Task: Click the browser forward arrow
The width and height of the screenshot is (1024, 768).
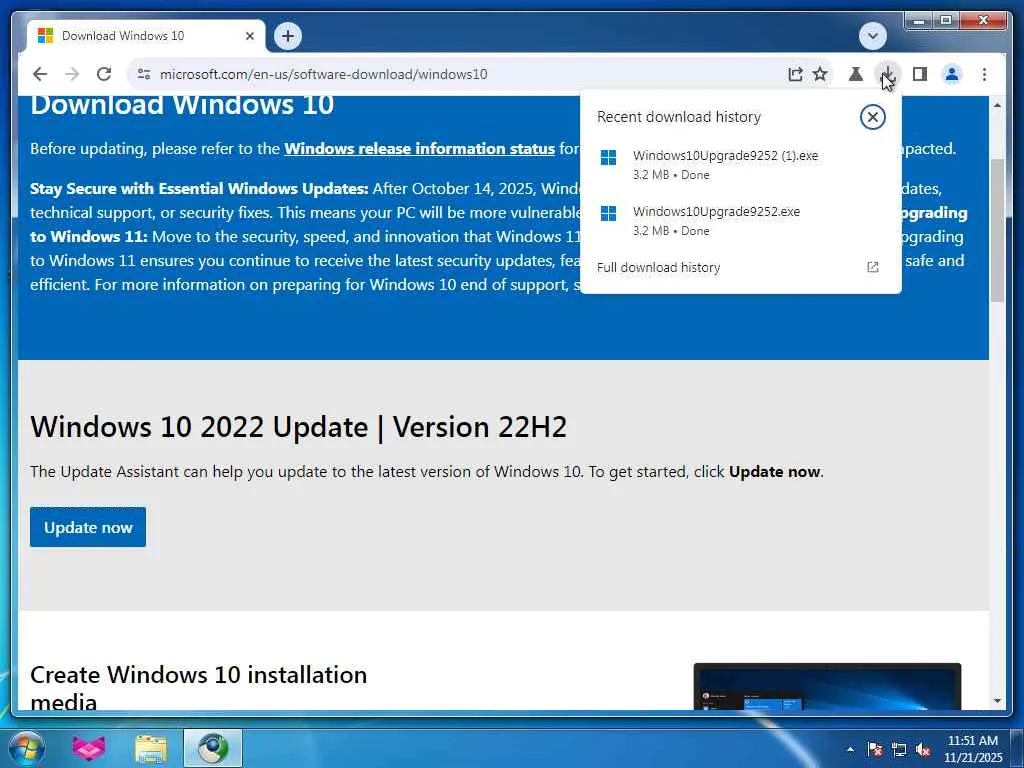Action: (x=72, y=74)
